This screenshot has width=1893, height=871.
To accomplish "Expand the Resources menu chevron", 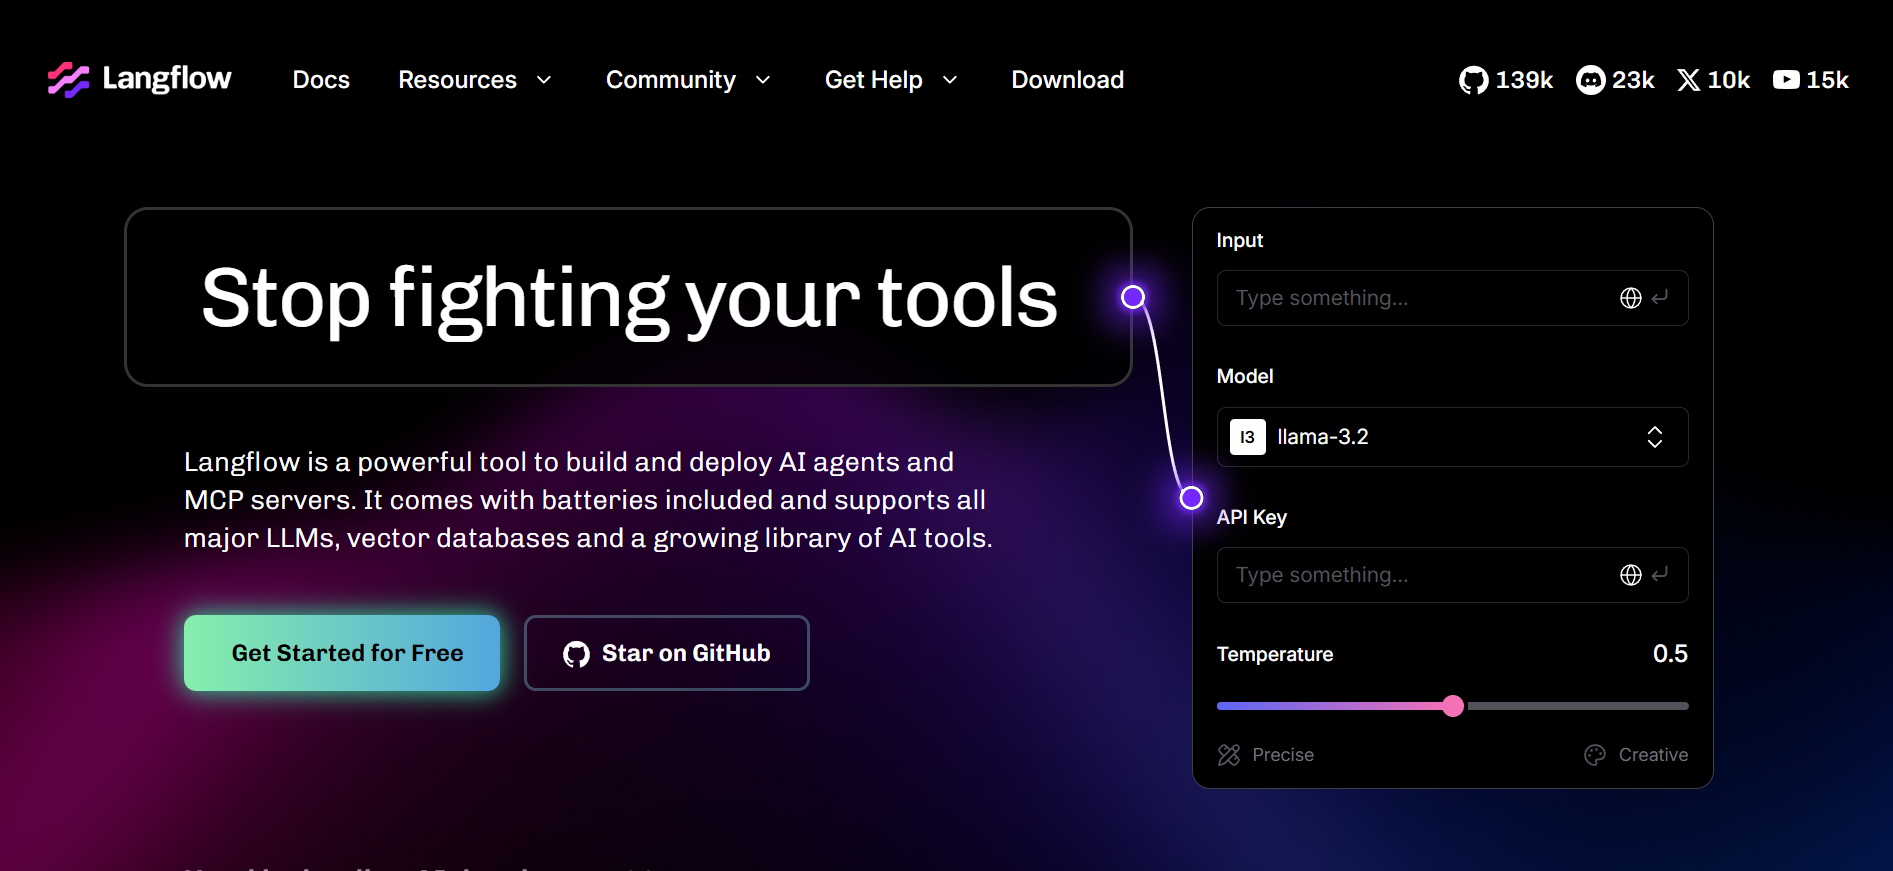I will tap(544, 80).
